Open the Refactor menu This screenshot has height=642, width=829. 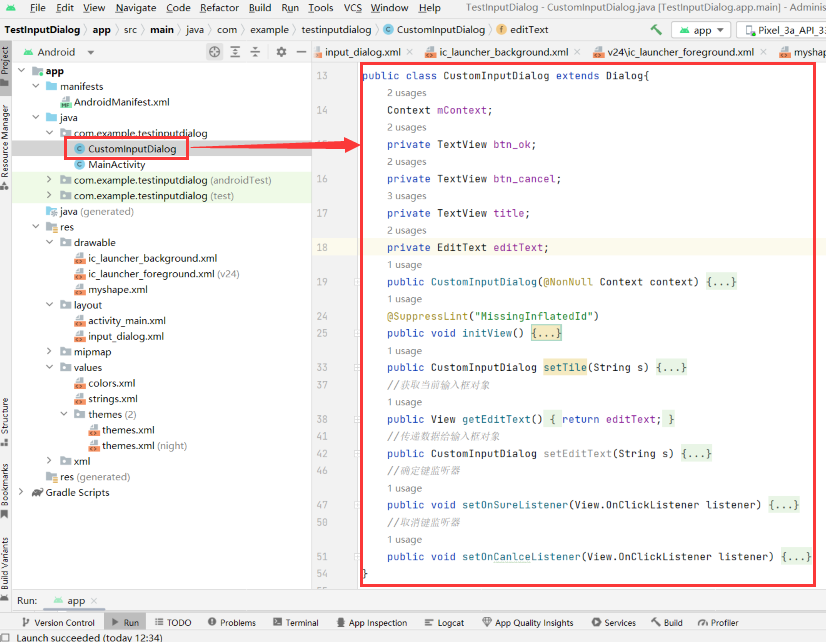point(219,8)
